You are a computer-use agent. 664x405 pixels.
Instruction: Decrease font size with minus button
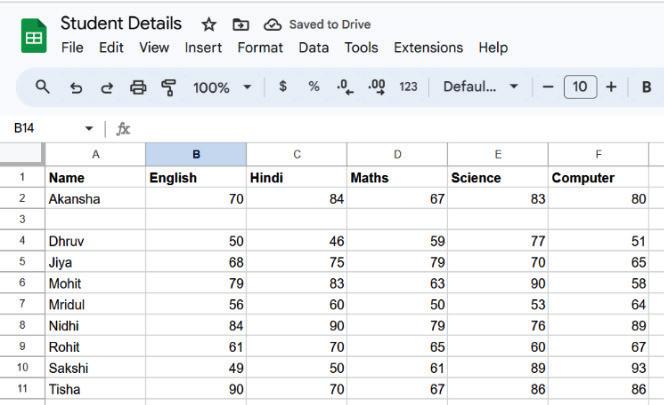pos(548,87)
